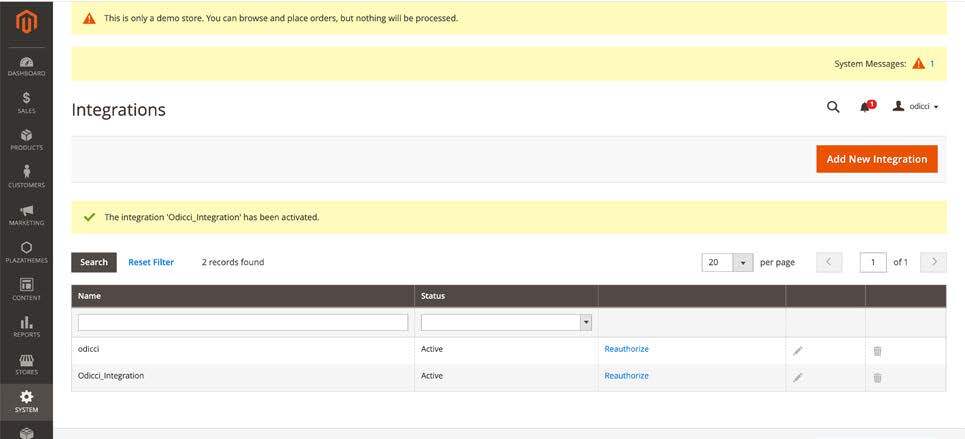
Task: Open the notifications bell icon
Action: 866,107
